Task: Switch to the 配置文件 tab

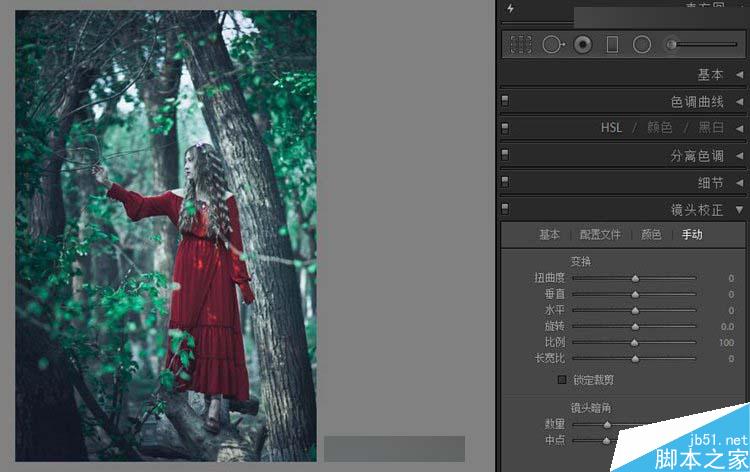Action: 600,234
